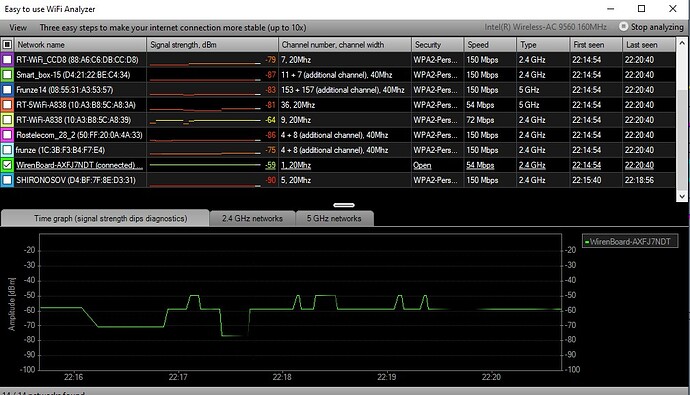Click the Stop analyzing round icon
The height and width of the screenshot is (395, 690).
point(623,26)
